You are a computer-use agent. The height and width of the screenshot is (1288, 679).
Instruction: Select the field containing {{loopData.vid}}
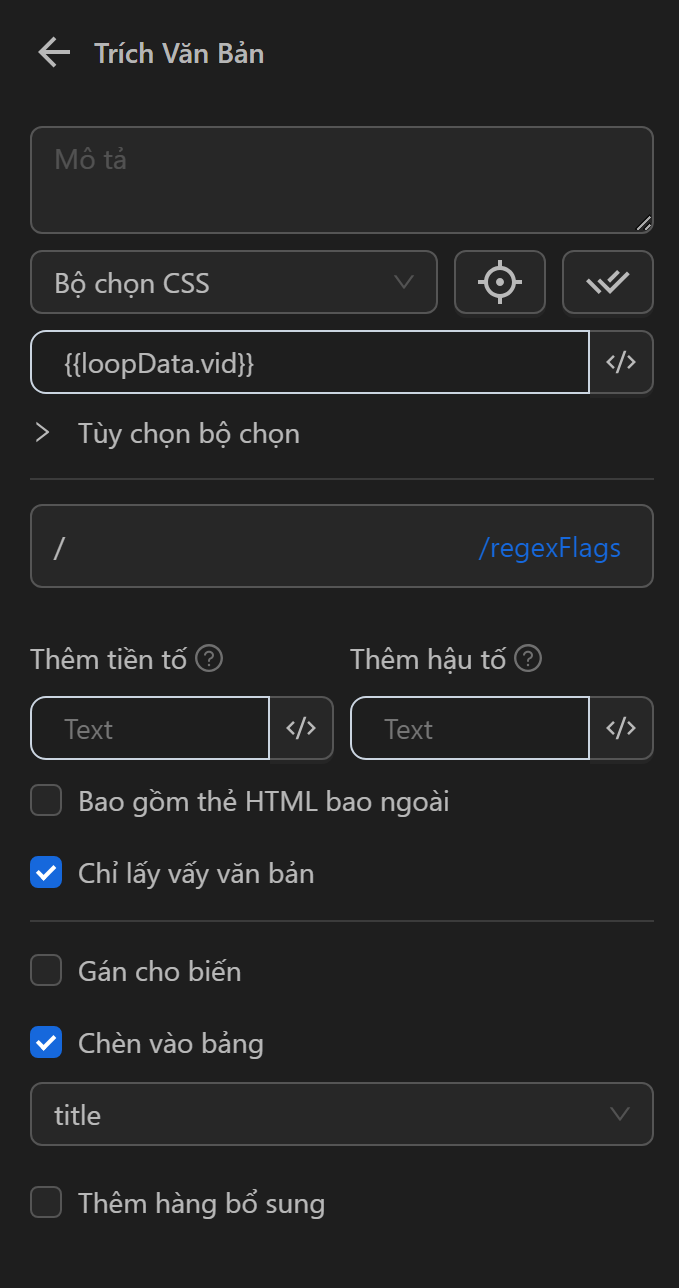[x=310, y=362]
